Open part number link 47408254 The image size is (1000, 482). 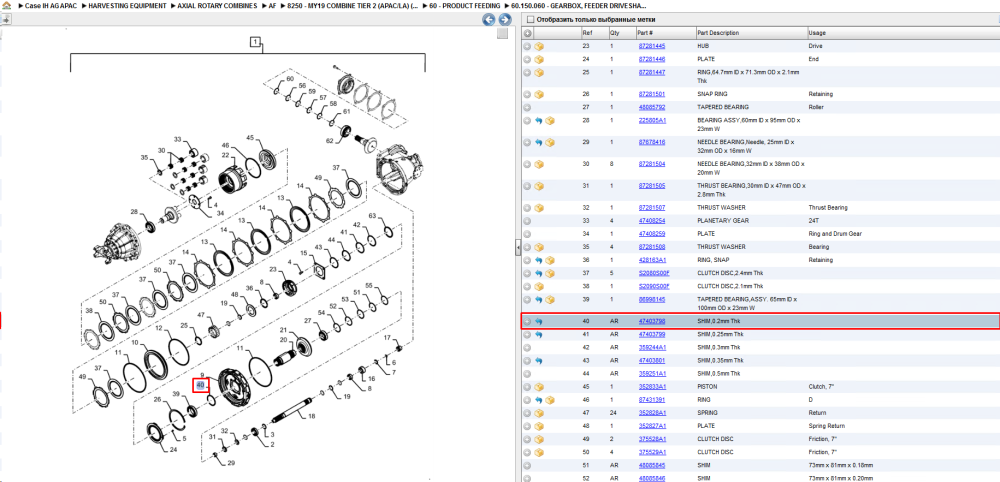tap(652, 221)
